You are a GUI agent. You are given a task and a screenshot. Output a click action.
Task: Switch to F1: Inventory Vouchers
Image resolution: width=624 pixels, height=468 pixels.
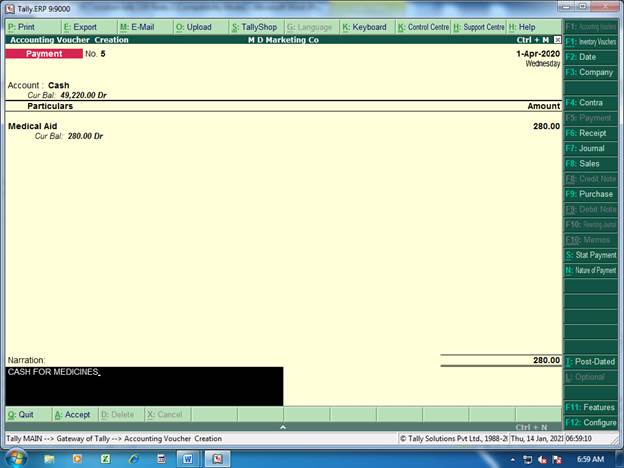pos(591,42)
